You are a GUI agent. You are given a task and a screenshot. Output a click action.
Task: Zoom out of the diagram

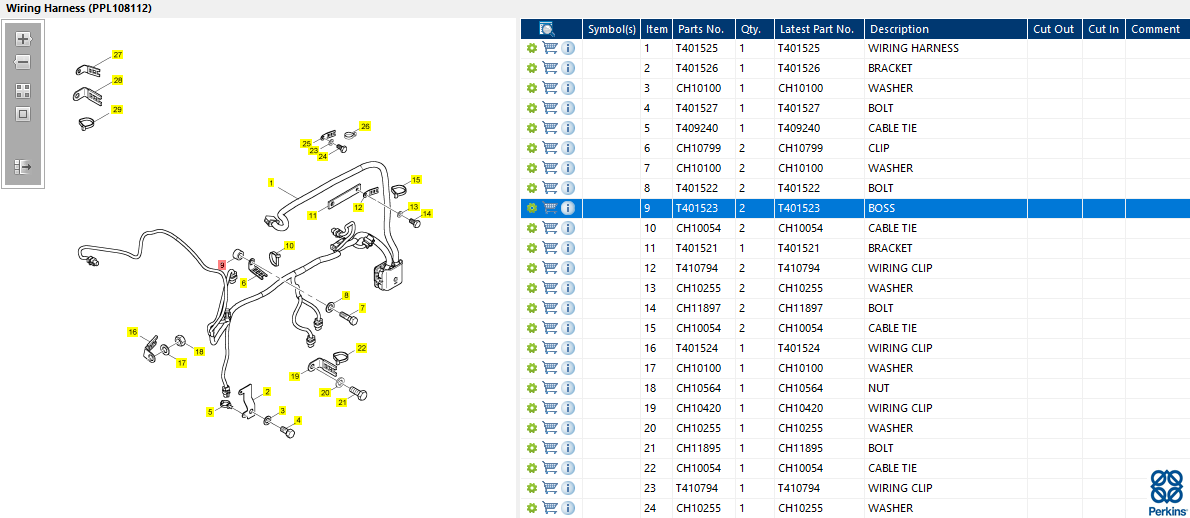coord(23,62)
